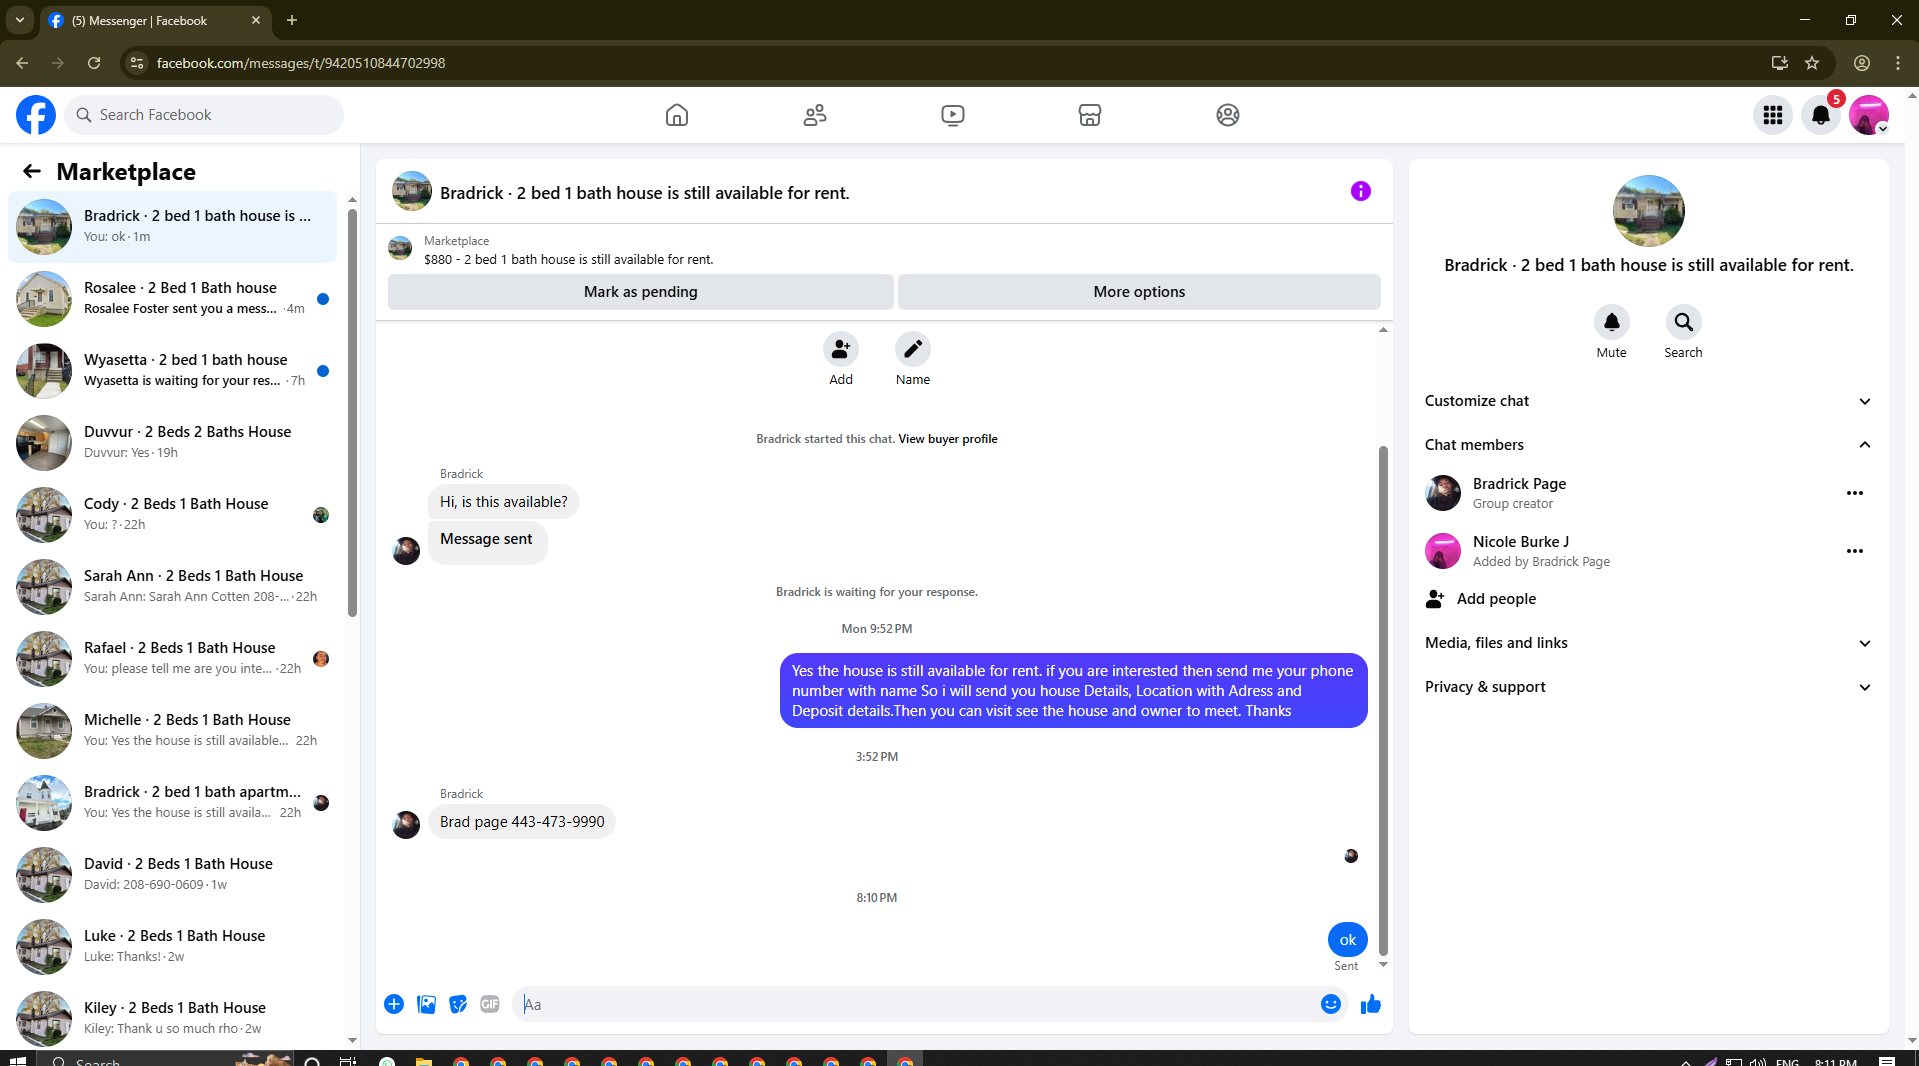This screenshot has width=1919, height=1066.
Task: Choose a sticker icon in composer
Action: 458,1004
